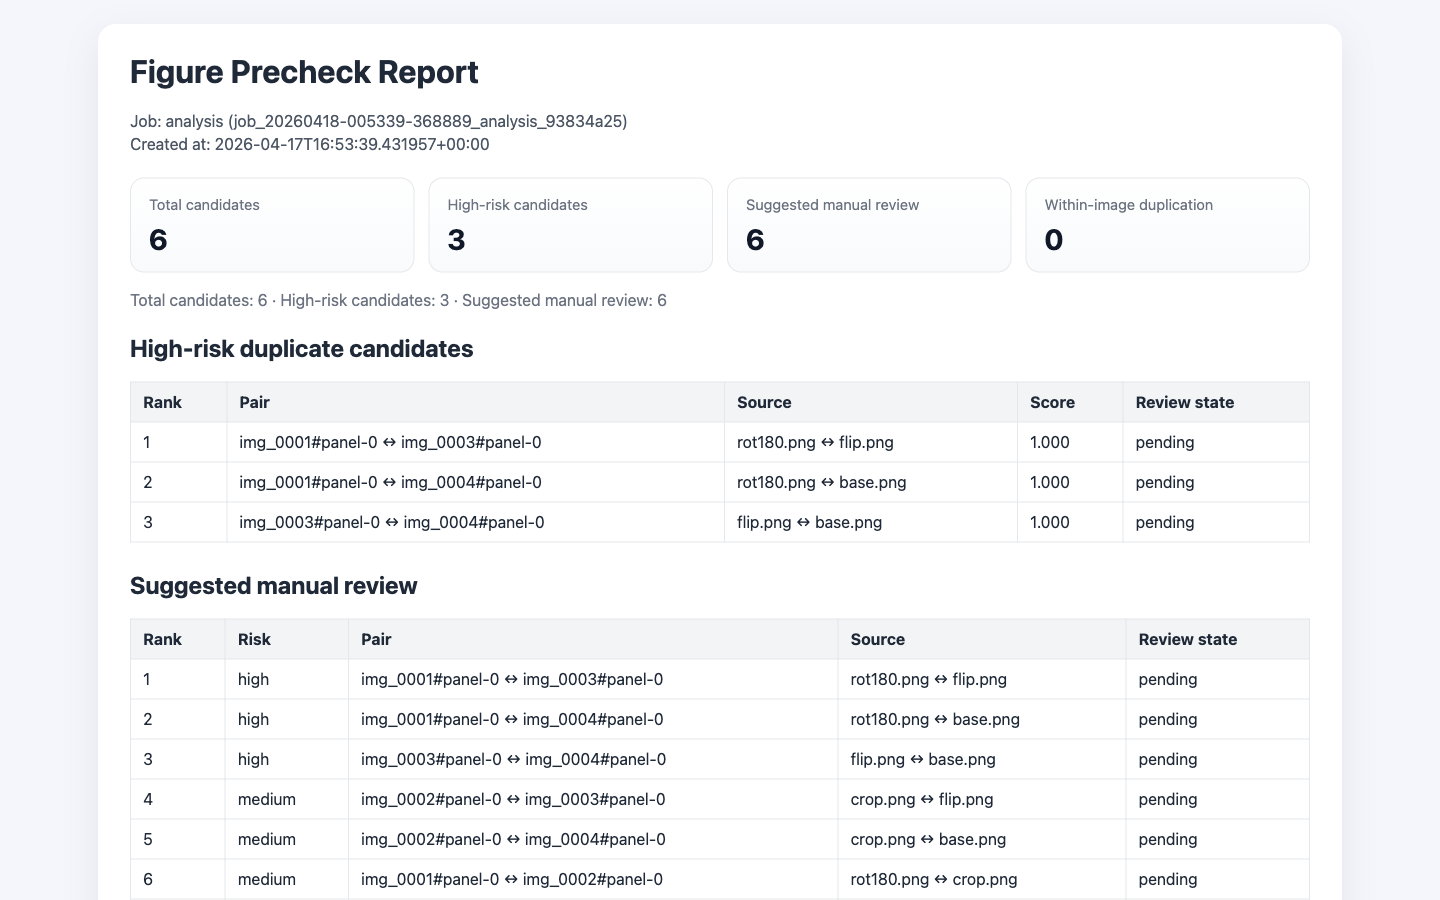Click rot180.png ↔ base.png in high-risk table
This screenshot has width=1440, height=900.
click(x=822, y=482)
